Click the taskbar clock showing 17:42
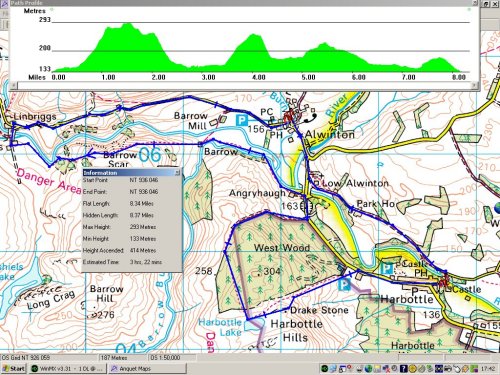Viewport: 500px width, 375px height. coord(488,368)
